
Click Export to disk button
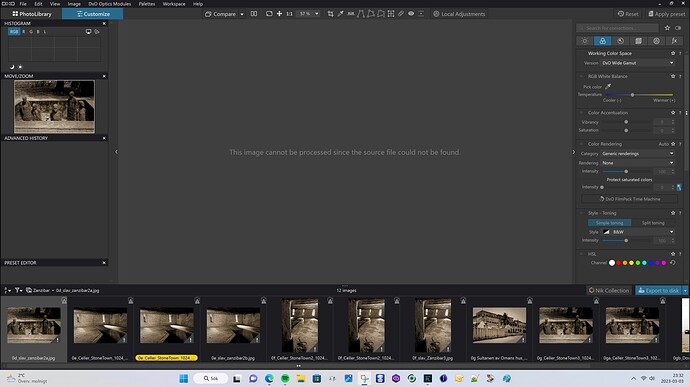tap(658, 291)
